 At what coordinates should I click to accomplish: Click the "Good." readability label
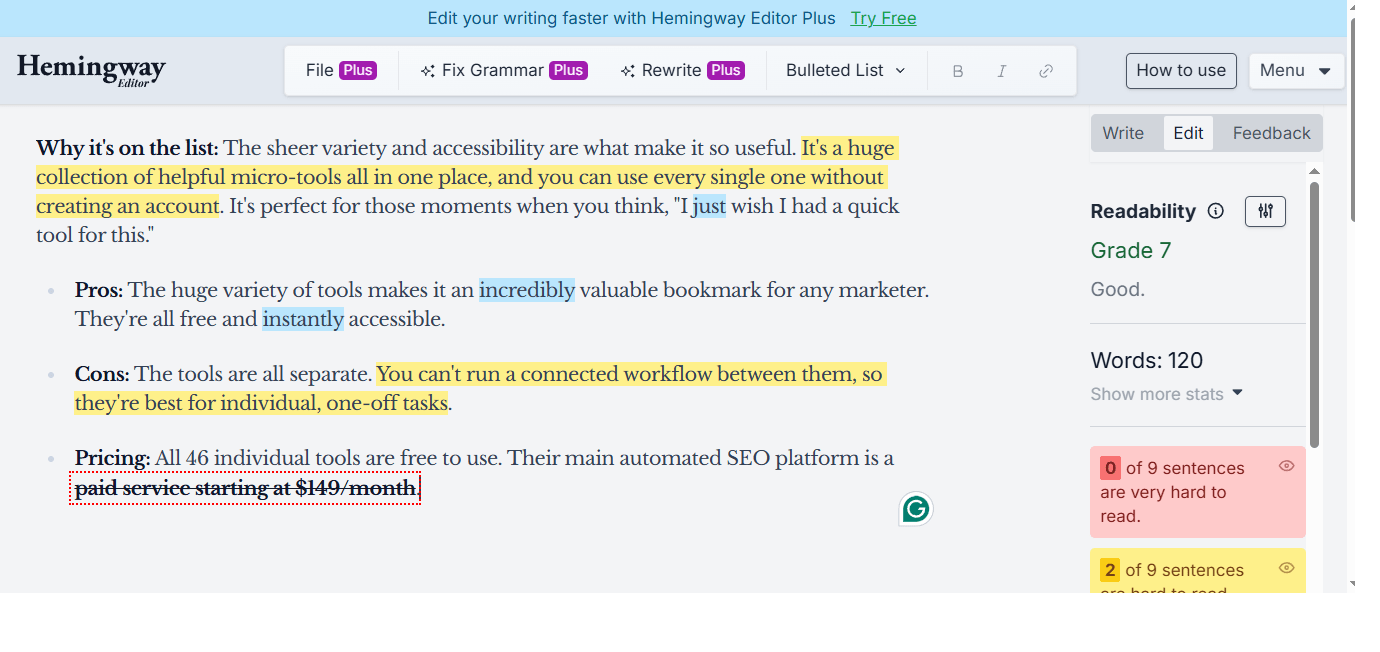pyautogui.click(x=1118, y=290)
